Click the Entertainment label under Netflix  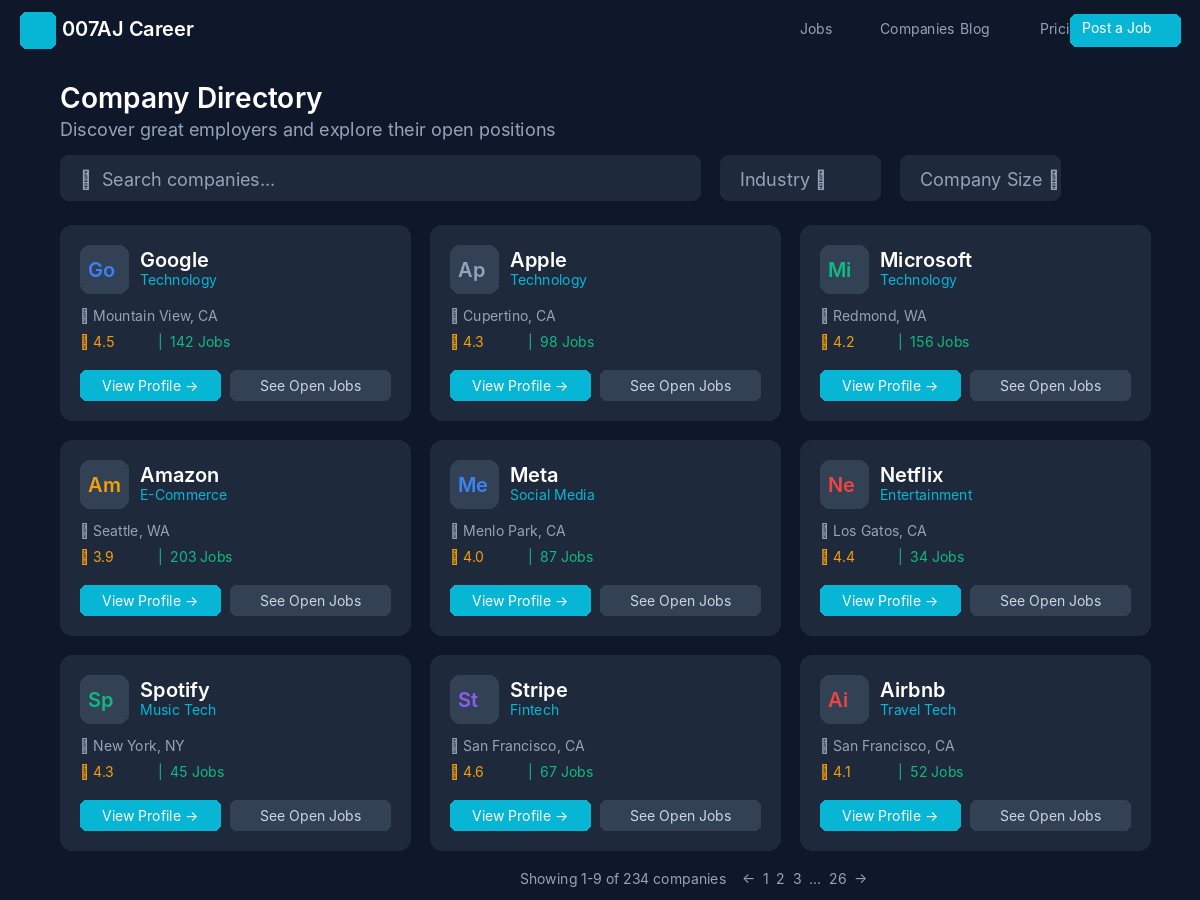click(x=926, y=495)
